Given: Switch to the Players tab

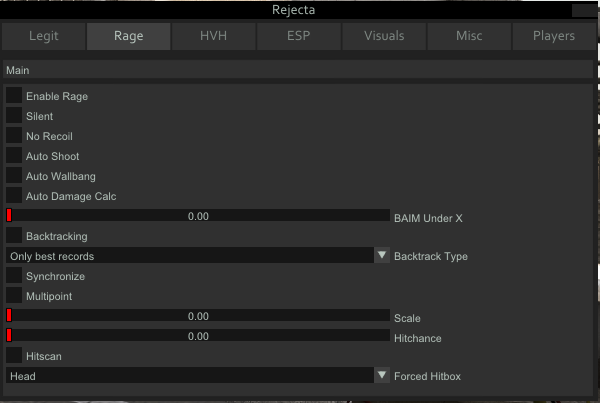Looking at the screenshot, I should tap(554, 36).
